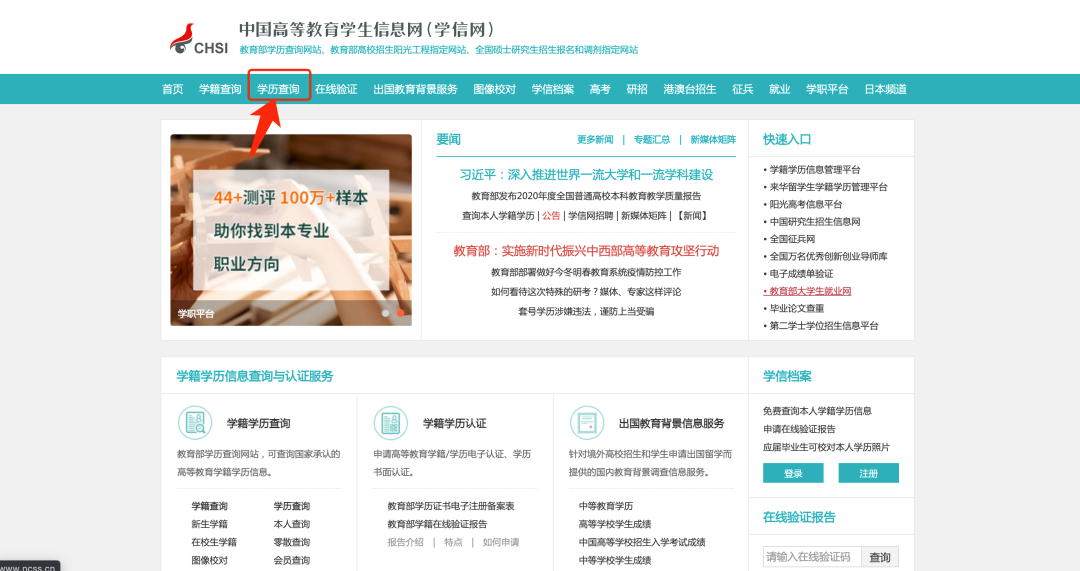This screenshot has width=1080, height=571.
Task: Open 全国征兵网 quick link
Action: coord(792,238)
